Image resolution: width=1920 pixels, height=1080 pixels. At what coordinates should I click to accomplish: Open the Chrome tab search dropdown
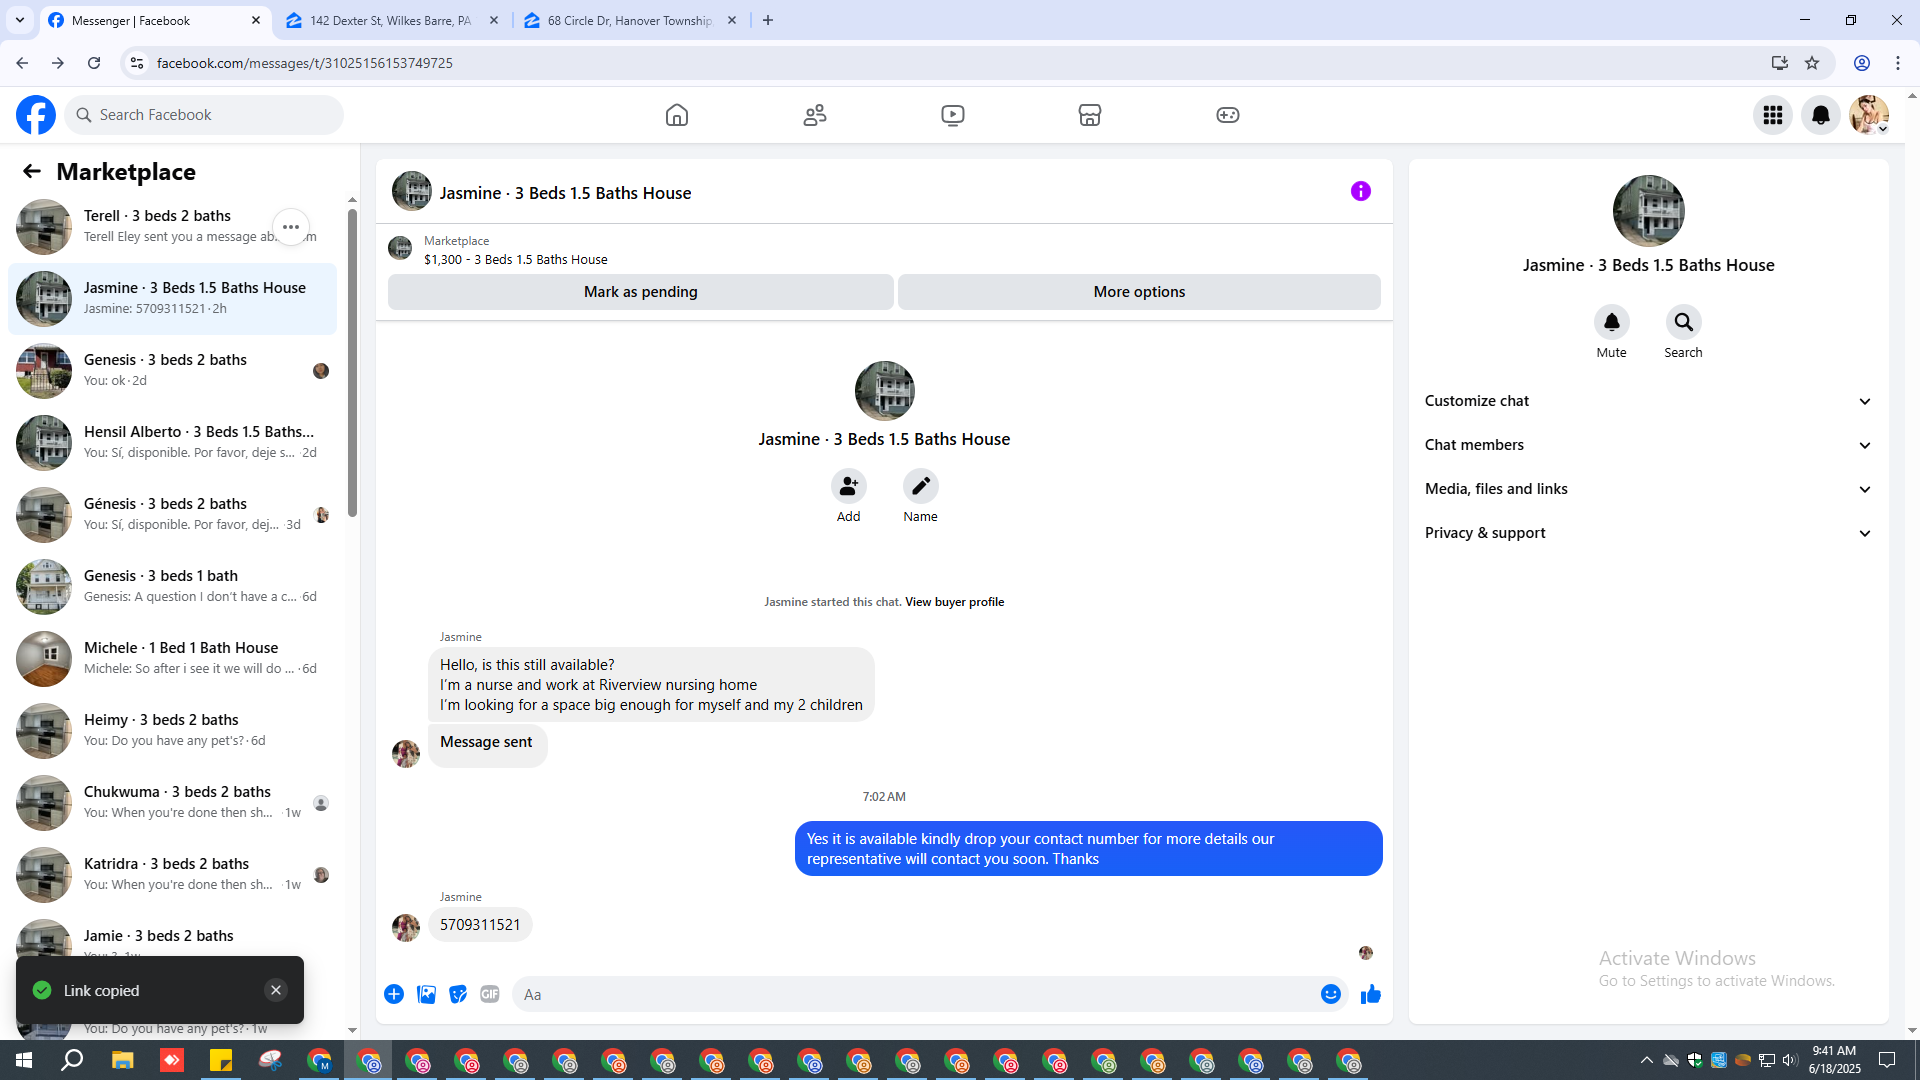point(20,20)
